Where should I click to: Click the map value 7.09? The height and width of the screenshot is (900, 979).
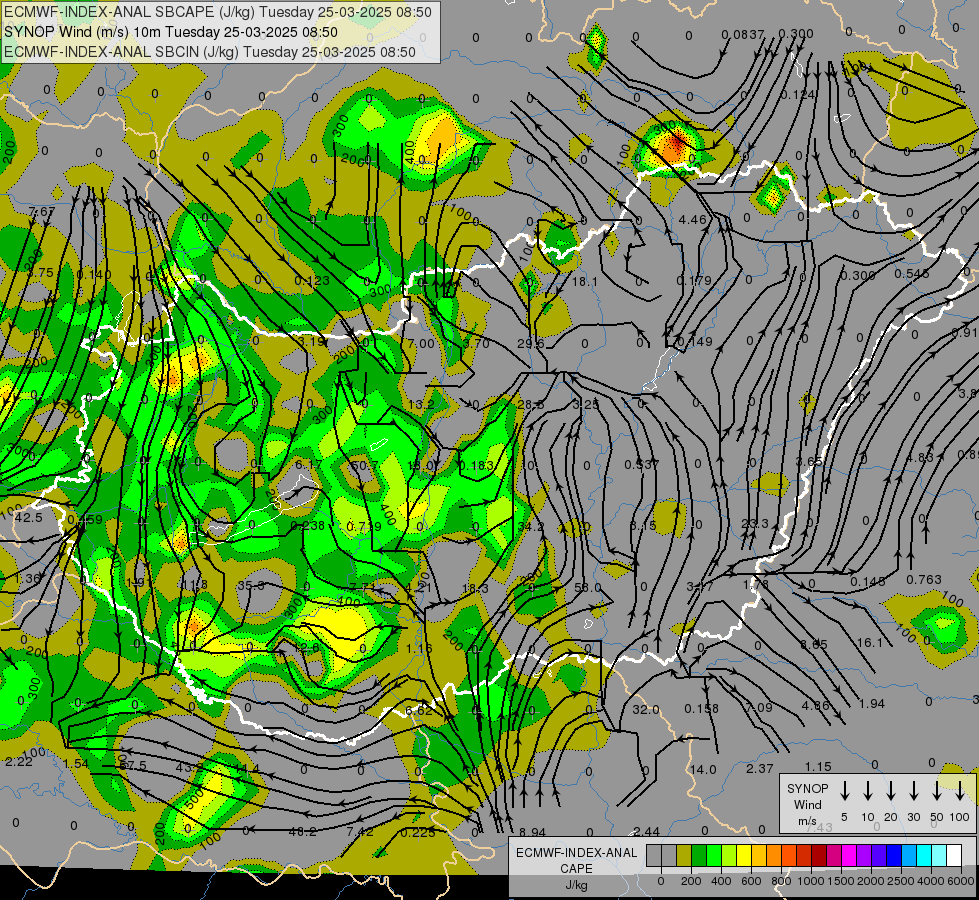pos(759,708)
